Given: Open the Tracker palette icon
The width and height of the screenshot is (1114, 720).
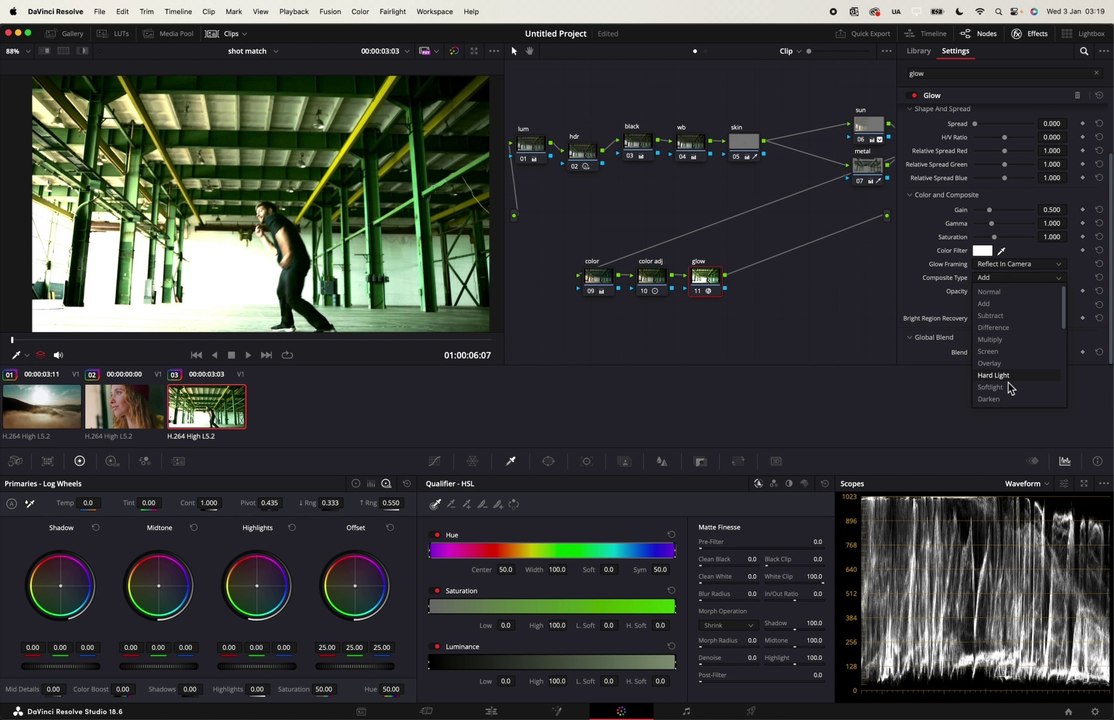Looking at the screenshot, I should click(x=586, y=461).
